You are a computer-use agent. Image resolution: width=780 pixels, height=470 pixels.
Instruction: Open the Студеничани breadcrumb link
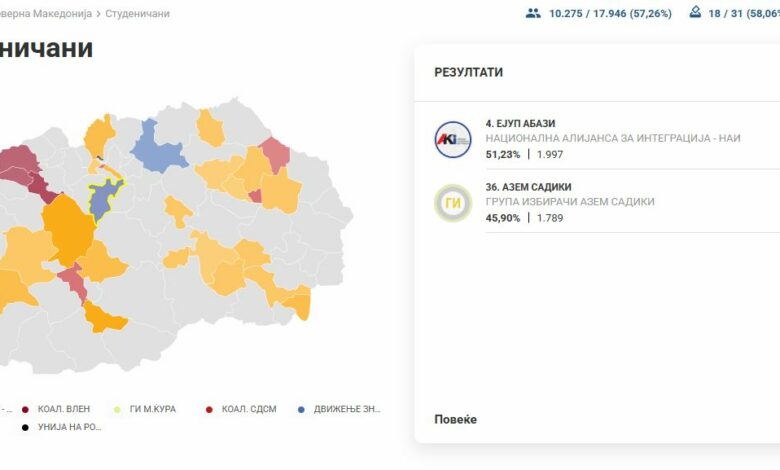(x=137, y=14)
